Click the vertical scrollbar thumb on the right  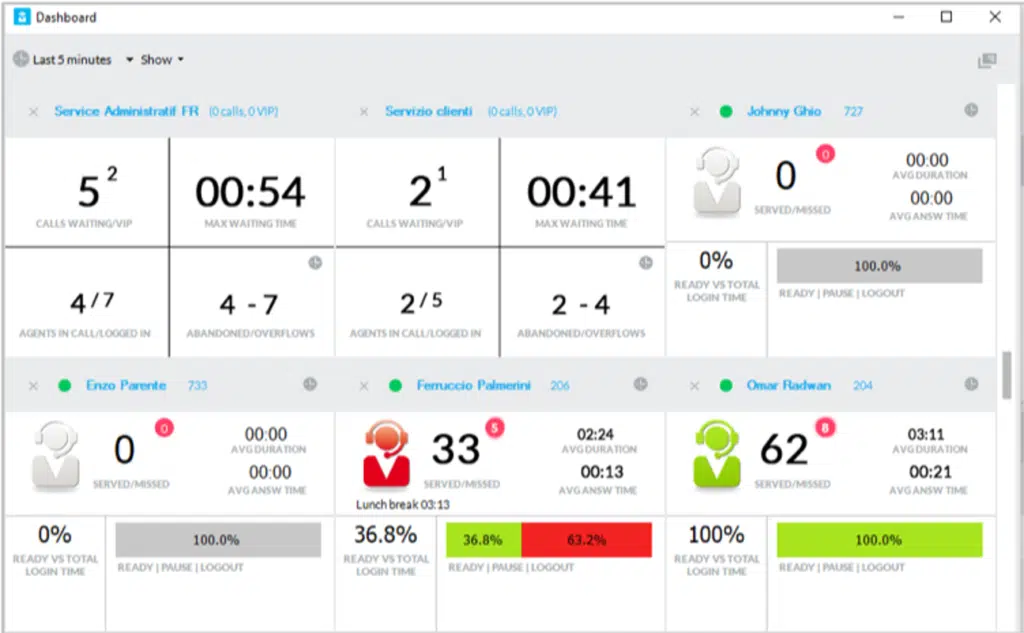tap(1009, 375)
